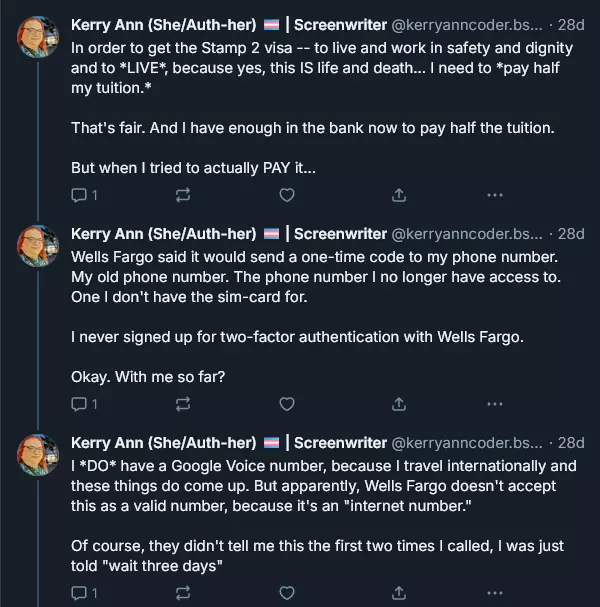
Task: Reply to the one-time code post
Action: click(79, 404)
